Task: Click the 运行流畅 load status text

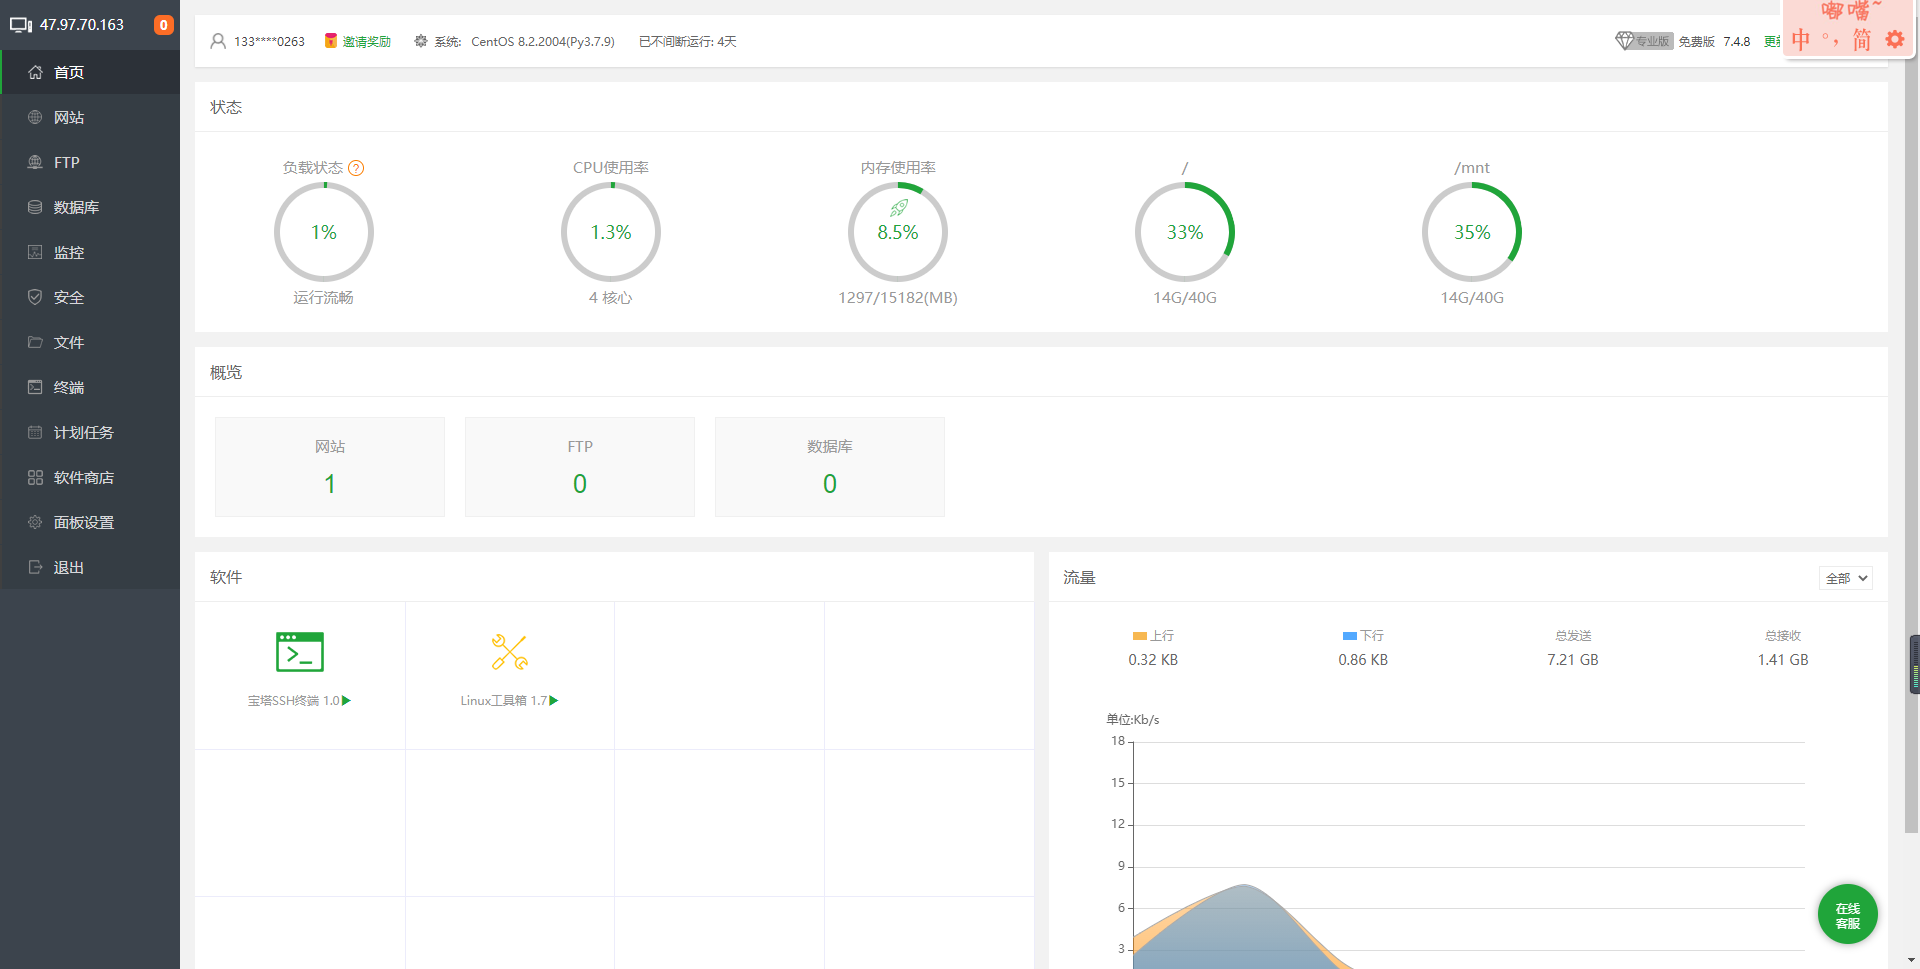Action: (323, 298)
